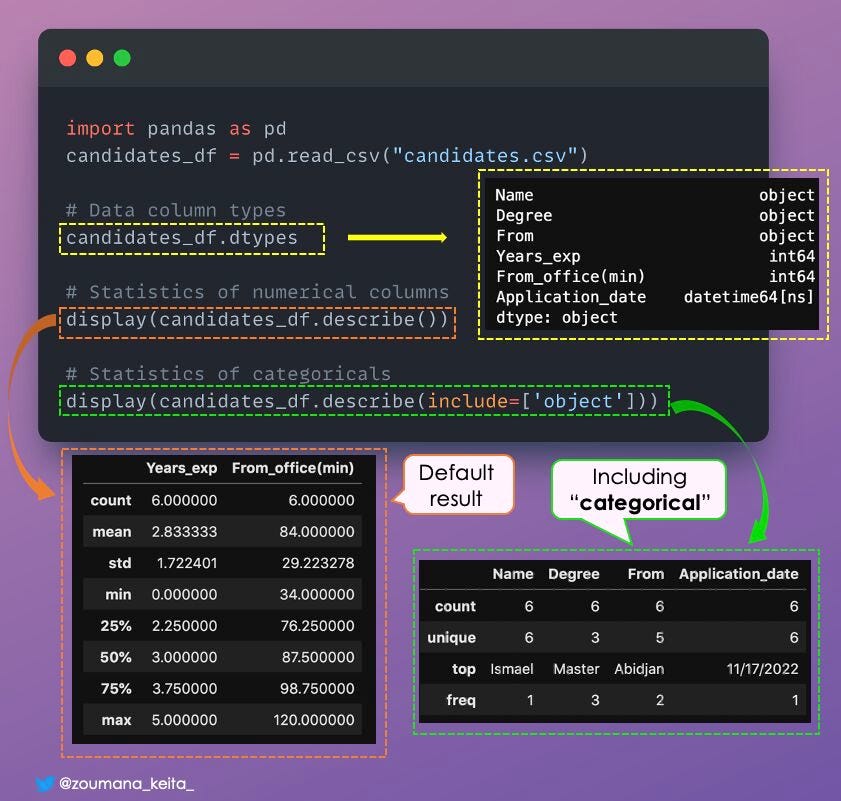Click the max value 5.000000

185,720
